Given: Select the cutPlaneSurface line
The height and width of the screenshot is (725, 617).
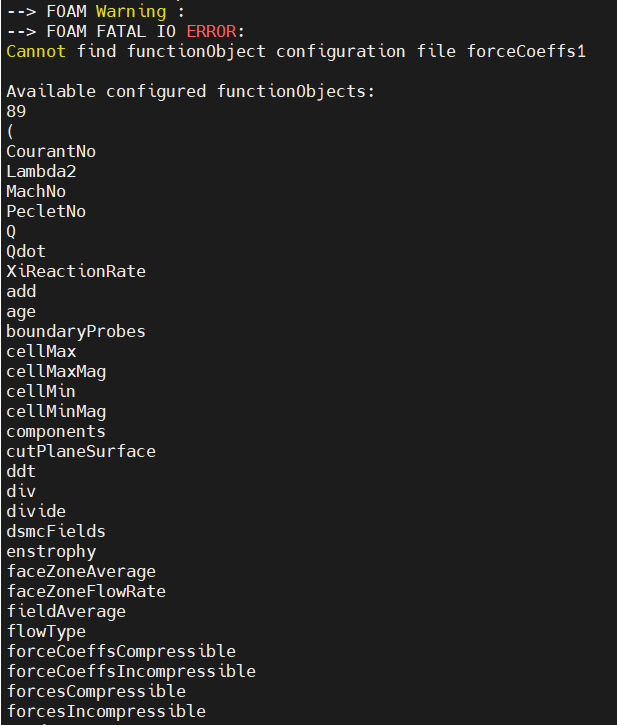Looking at the screenshot, I should (x=81, y=451).
